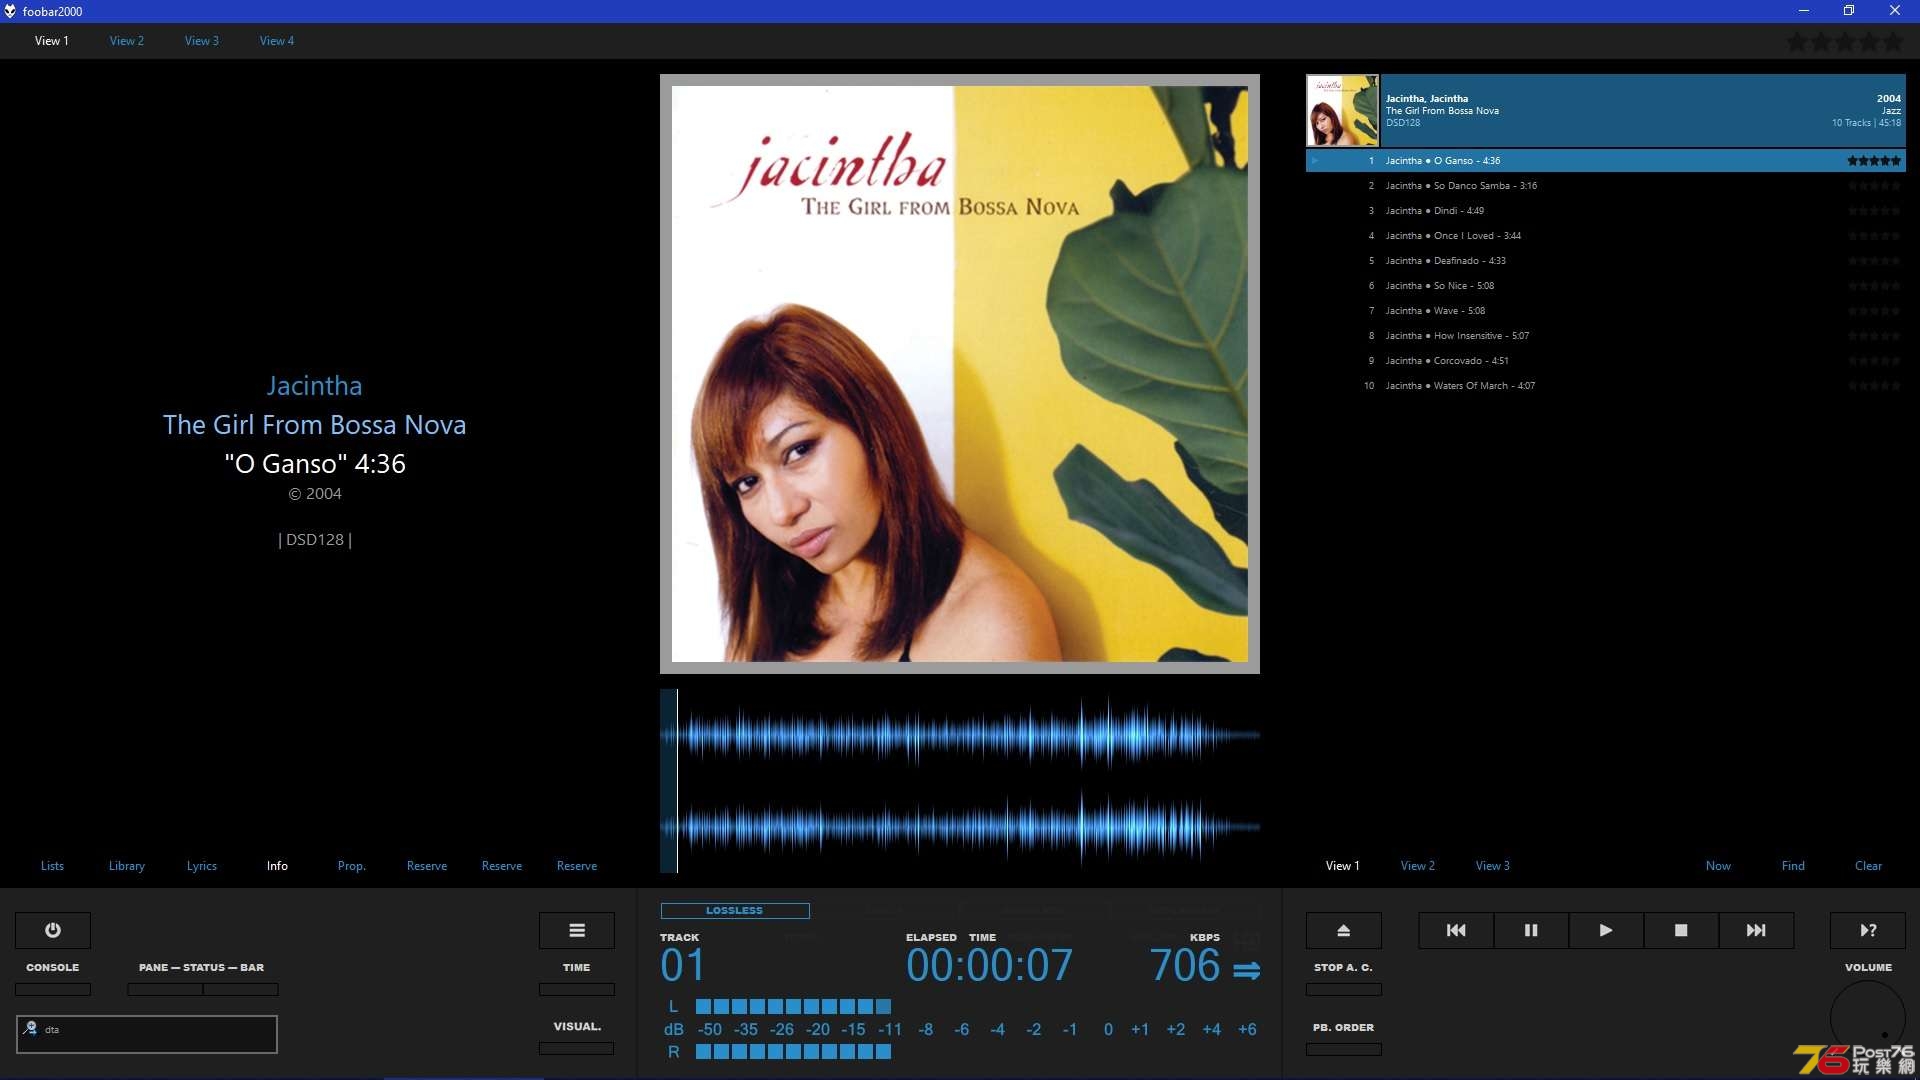Click the LOSSLESS indicator box
Image resolution: width=1920 pixels, height=1080 pixels.
(x=735, y=910)
